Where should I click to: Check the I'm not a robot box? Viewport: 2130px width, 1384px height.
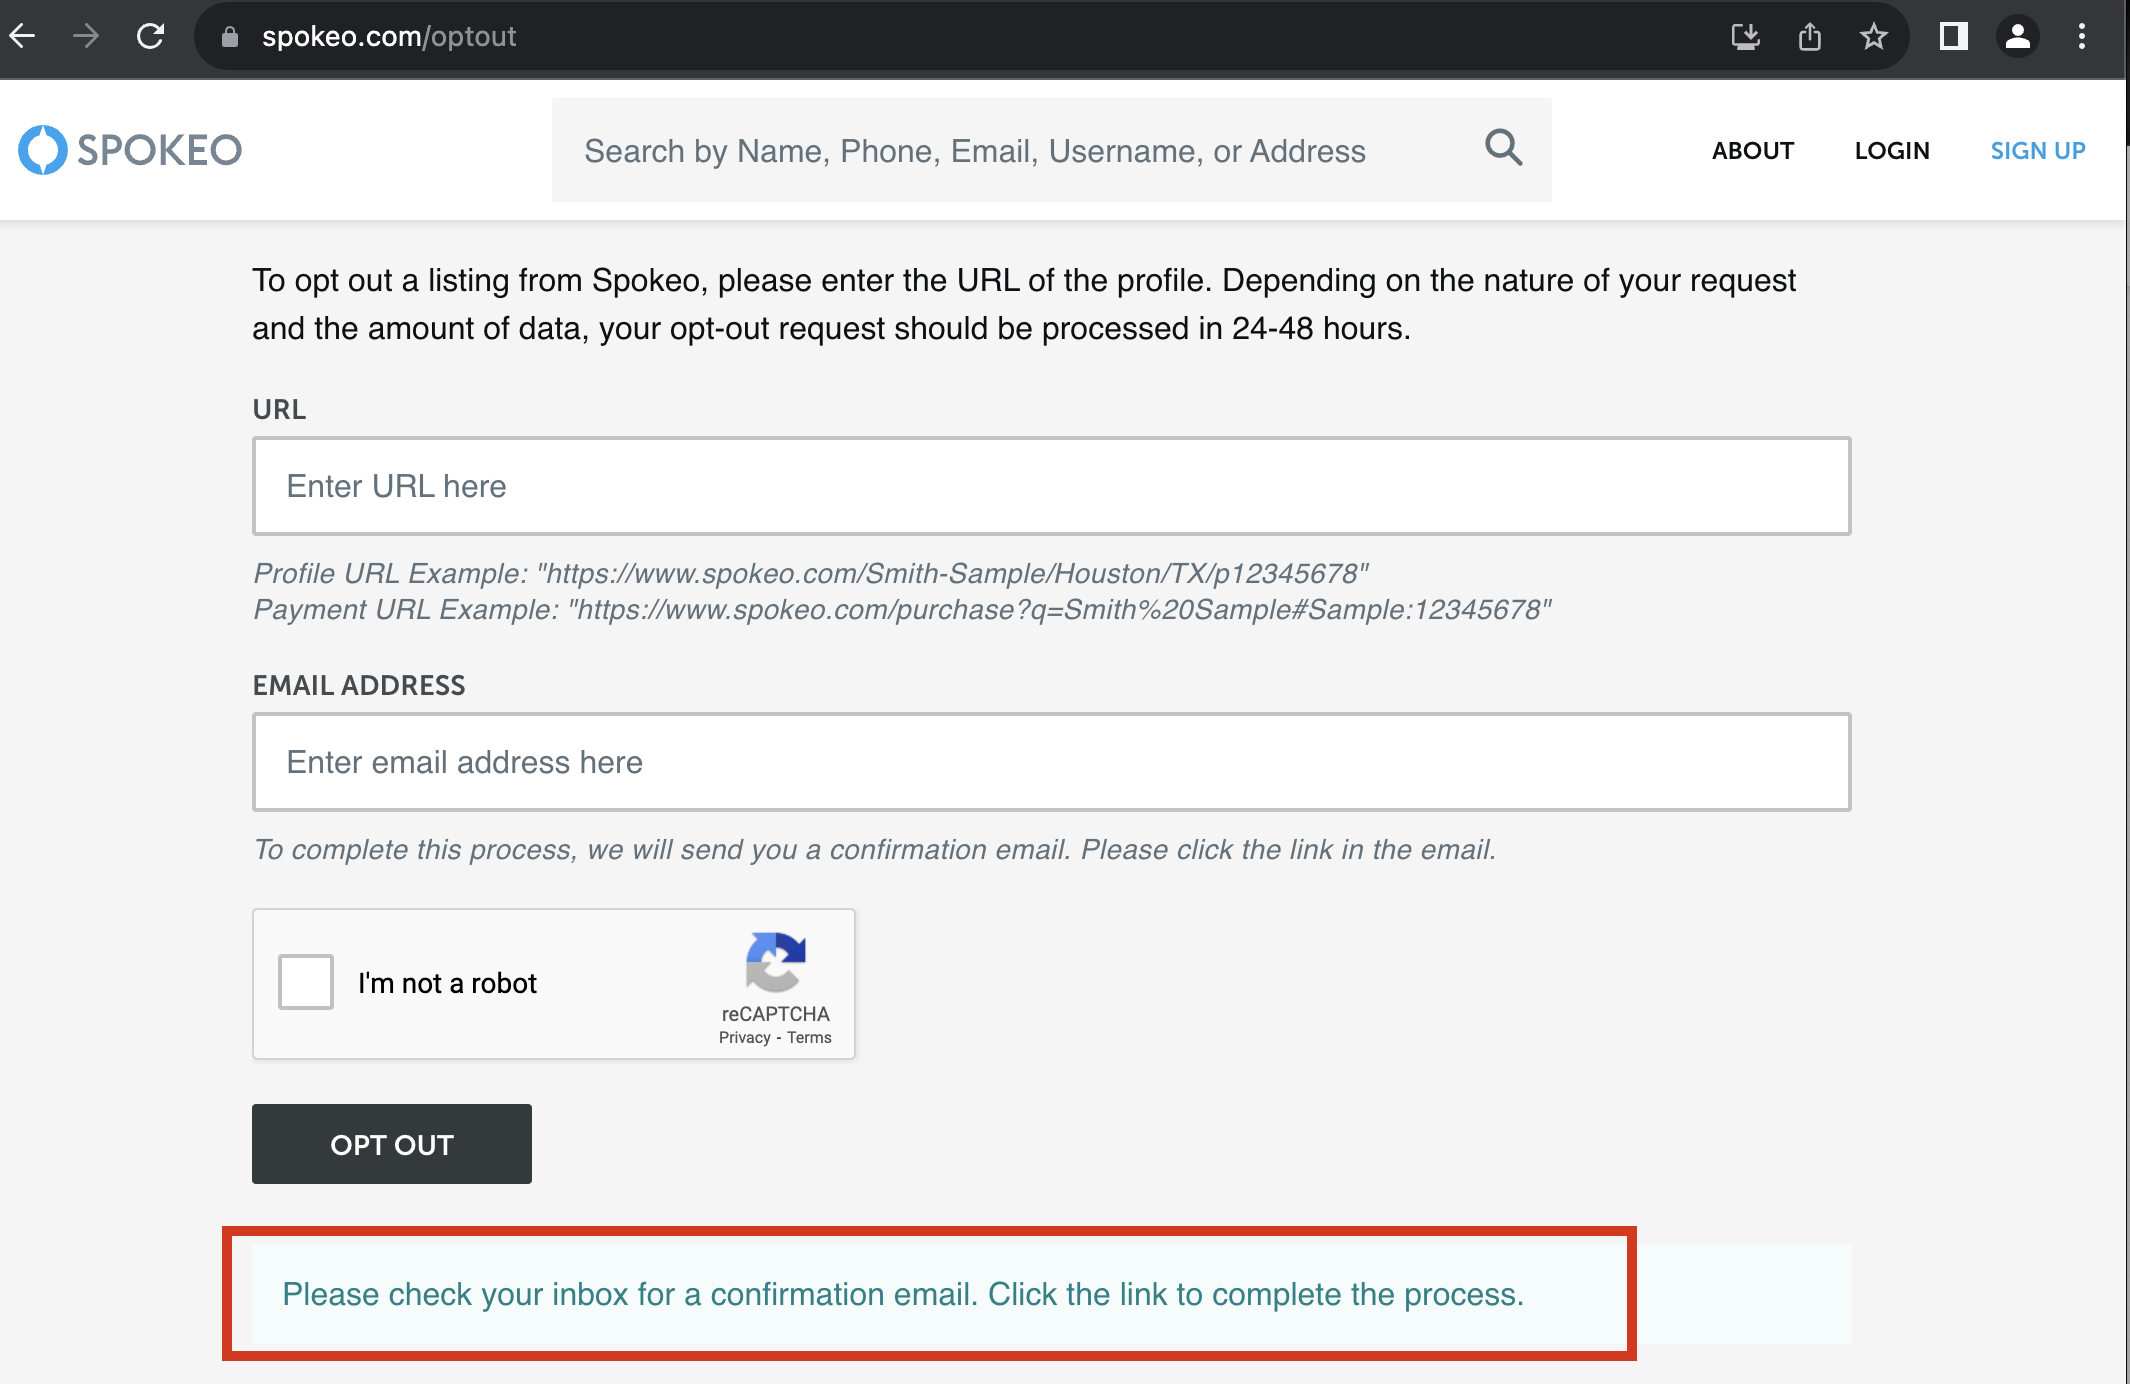tap(304, 982)
